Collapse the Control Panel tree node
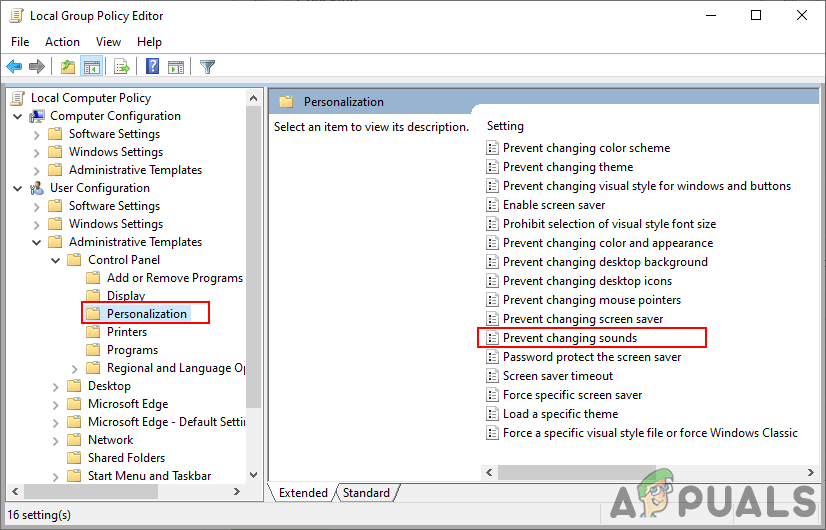The height and width of the screenshot is (530, 826). coord(56,261)
